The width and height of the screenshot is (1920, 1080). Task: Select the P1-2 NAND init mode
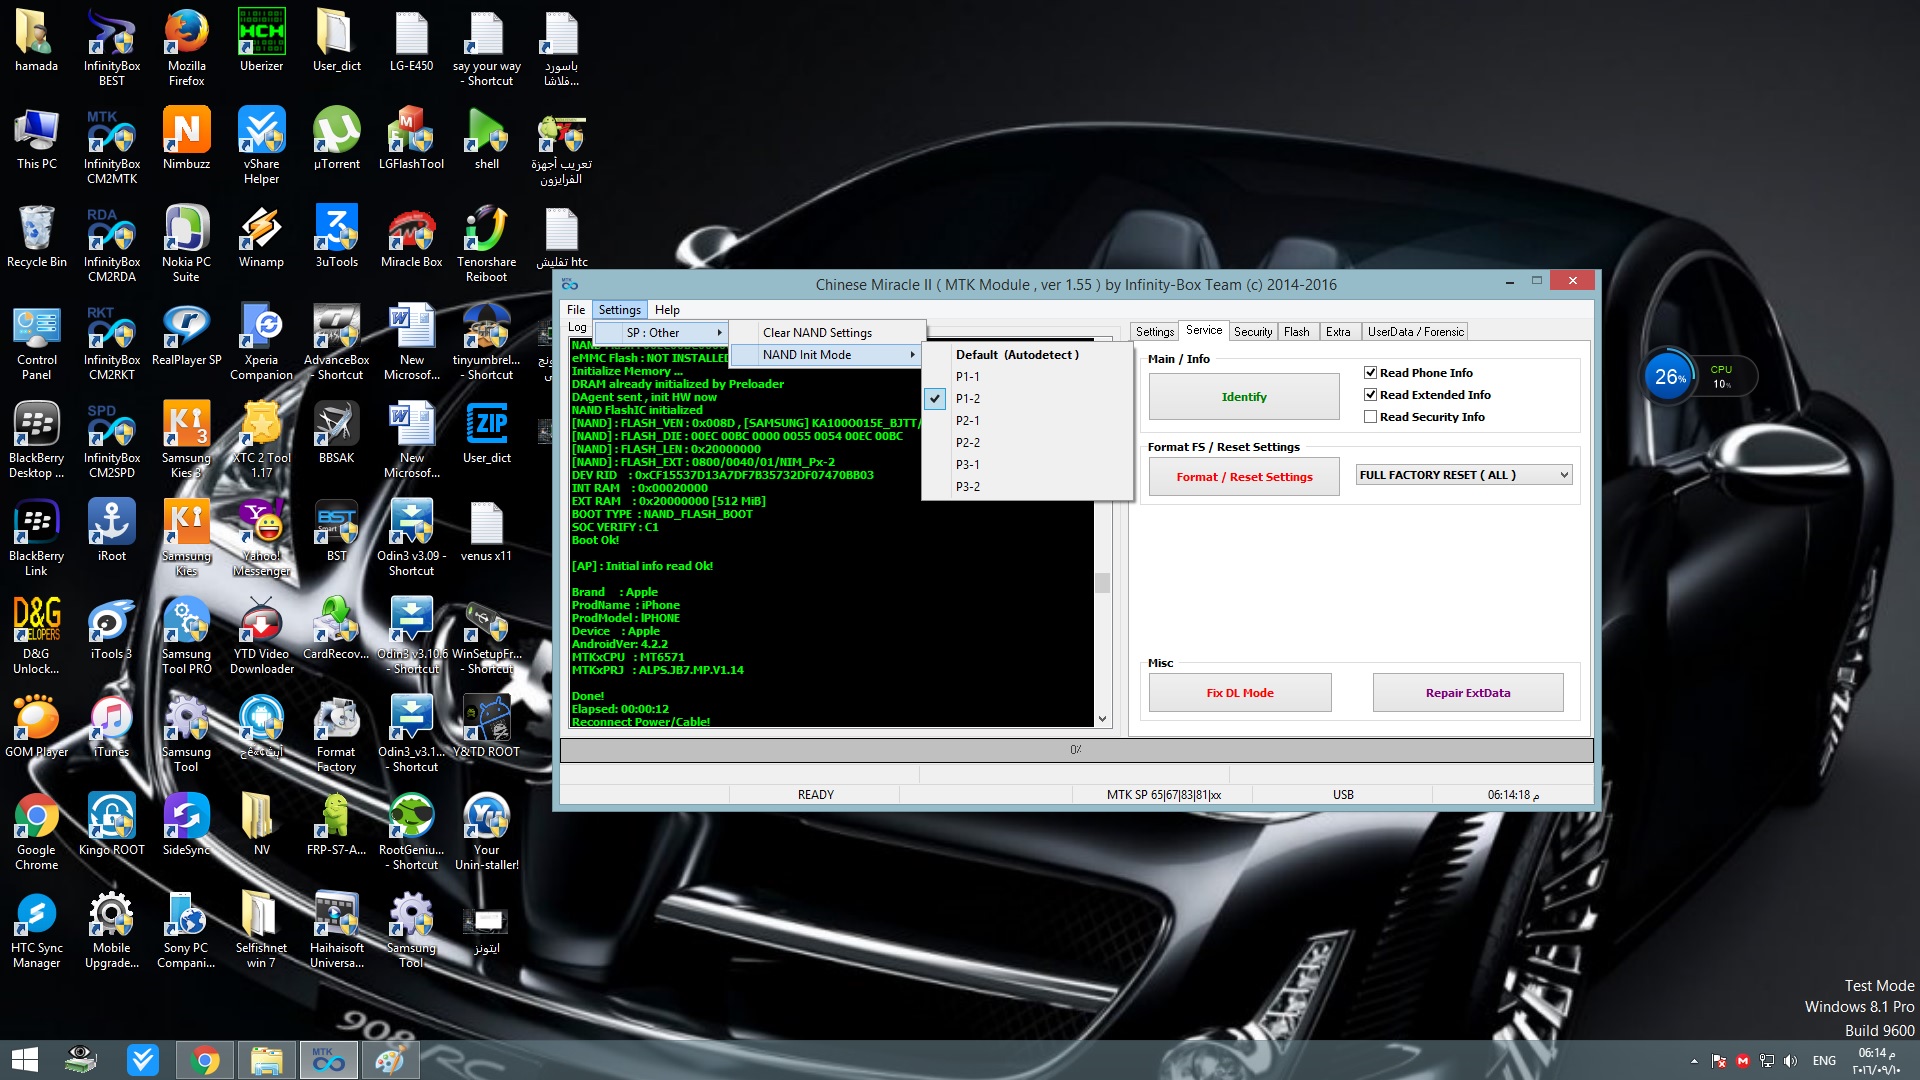1027,399
